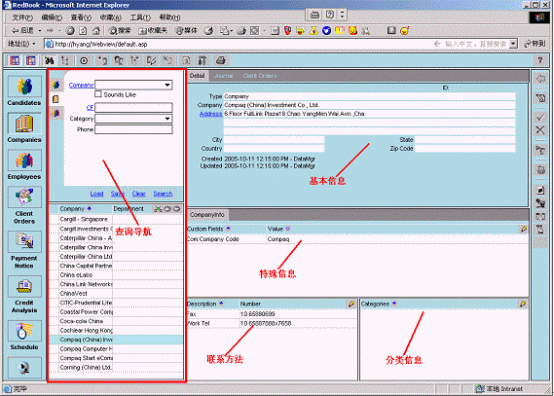
Task: Open the browser address bar dropdown
Action: (513, 44)
